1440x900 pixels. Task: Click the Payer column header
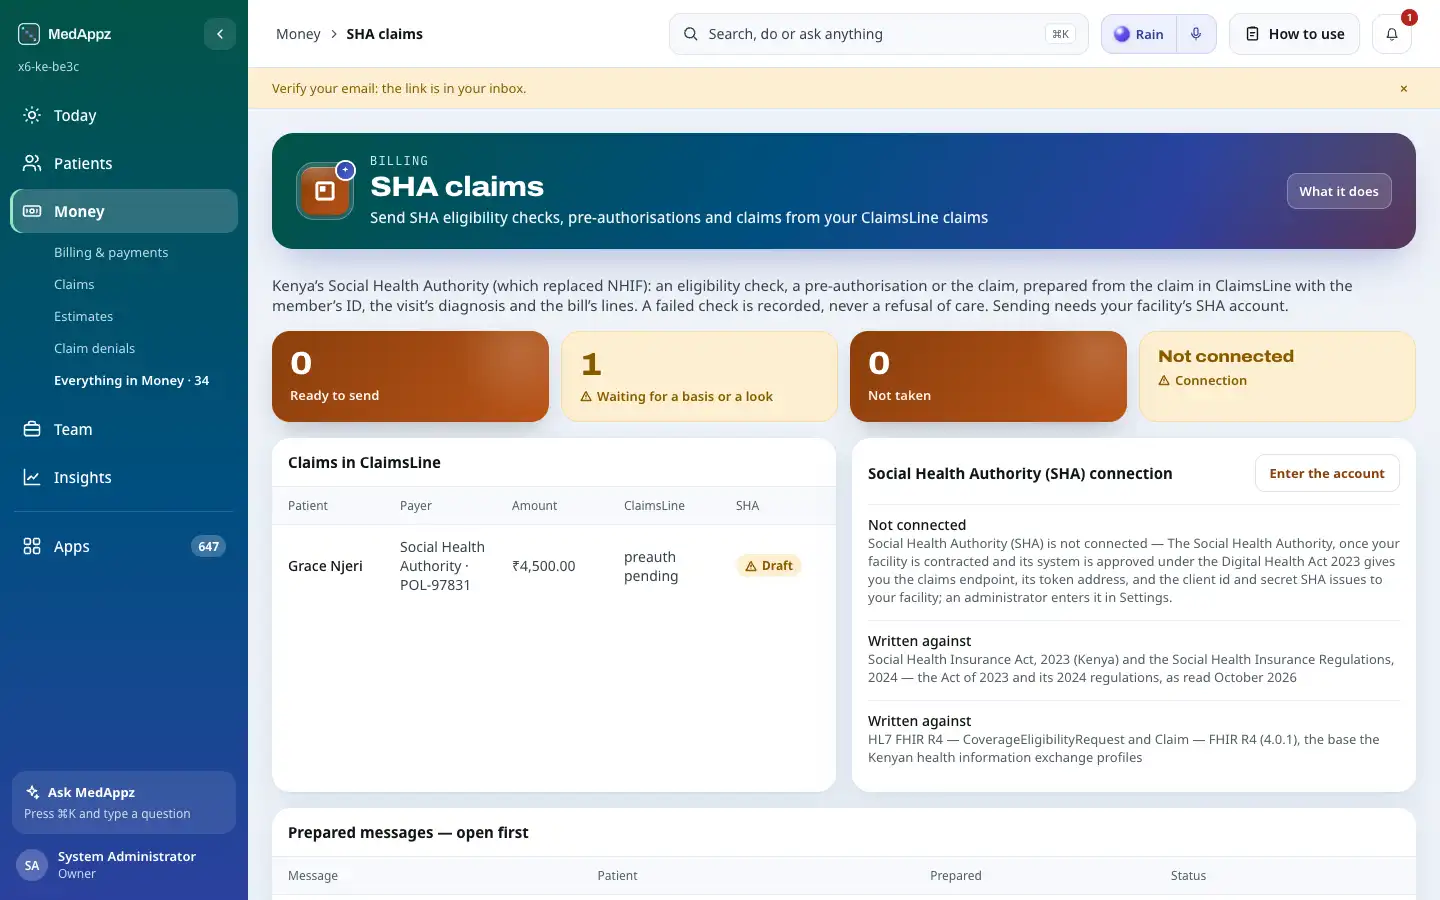(416, 506)
